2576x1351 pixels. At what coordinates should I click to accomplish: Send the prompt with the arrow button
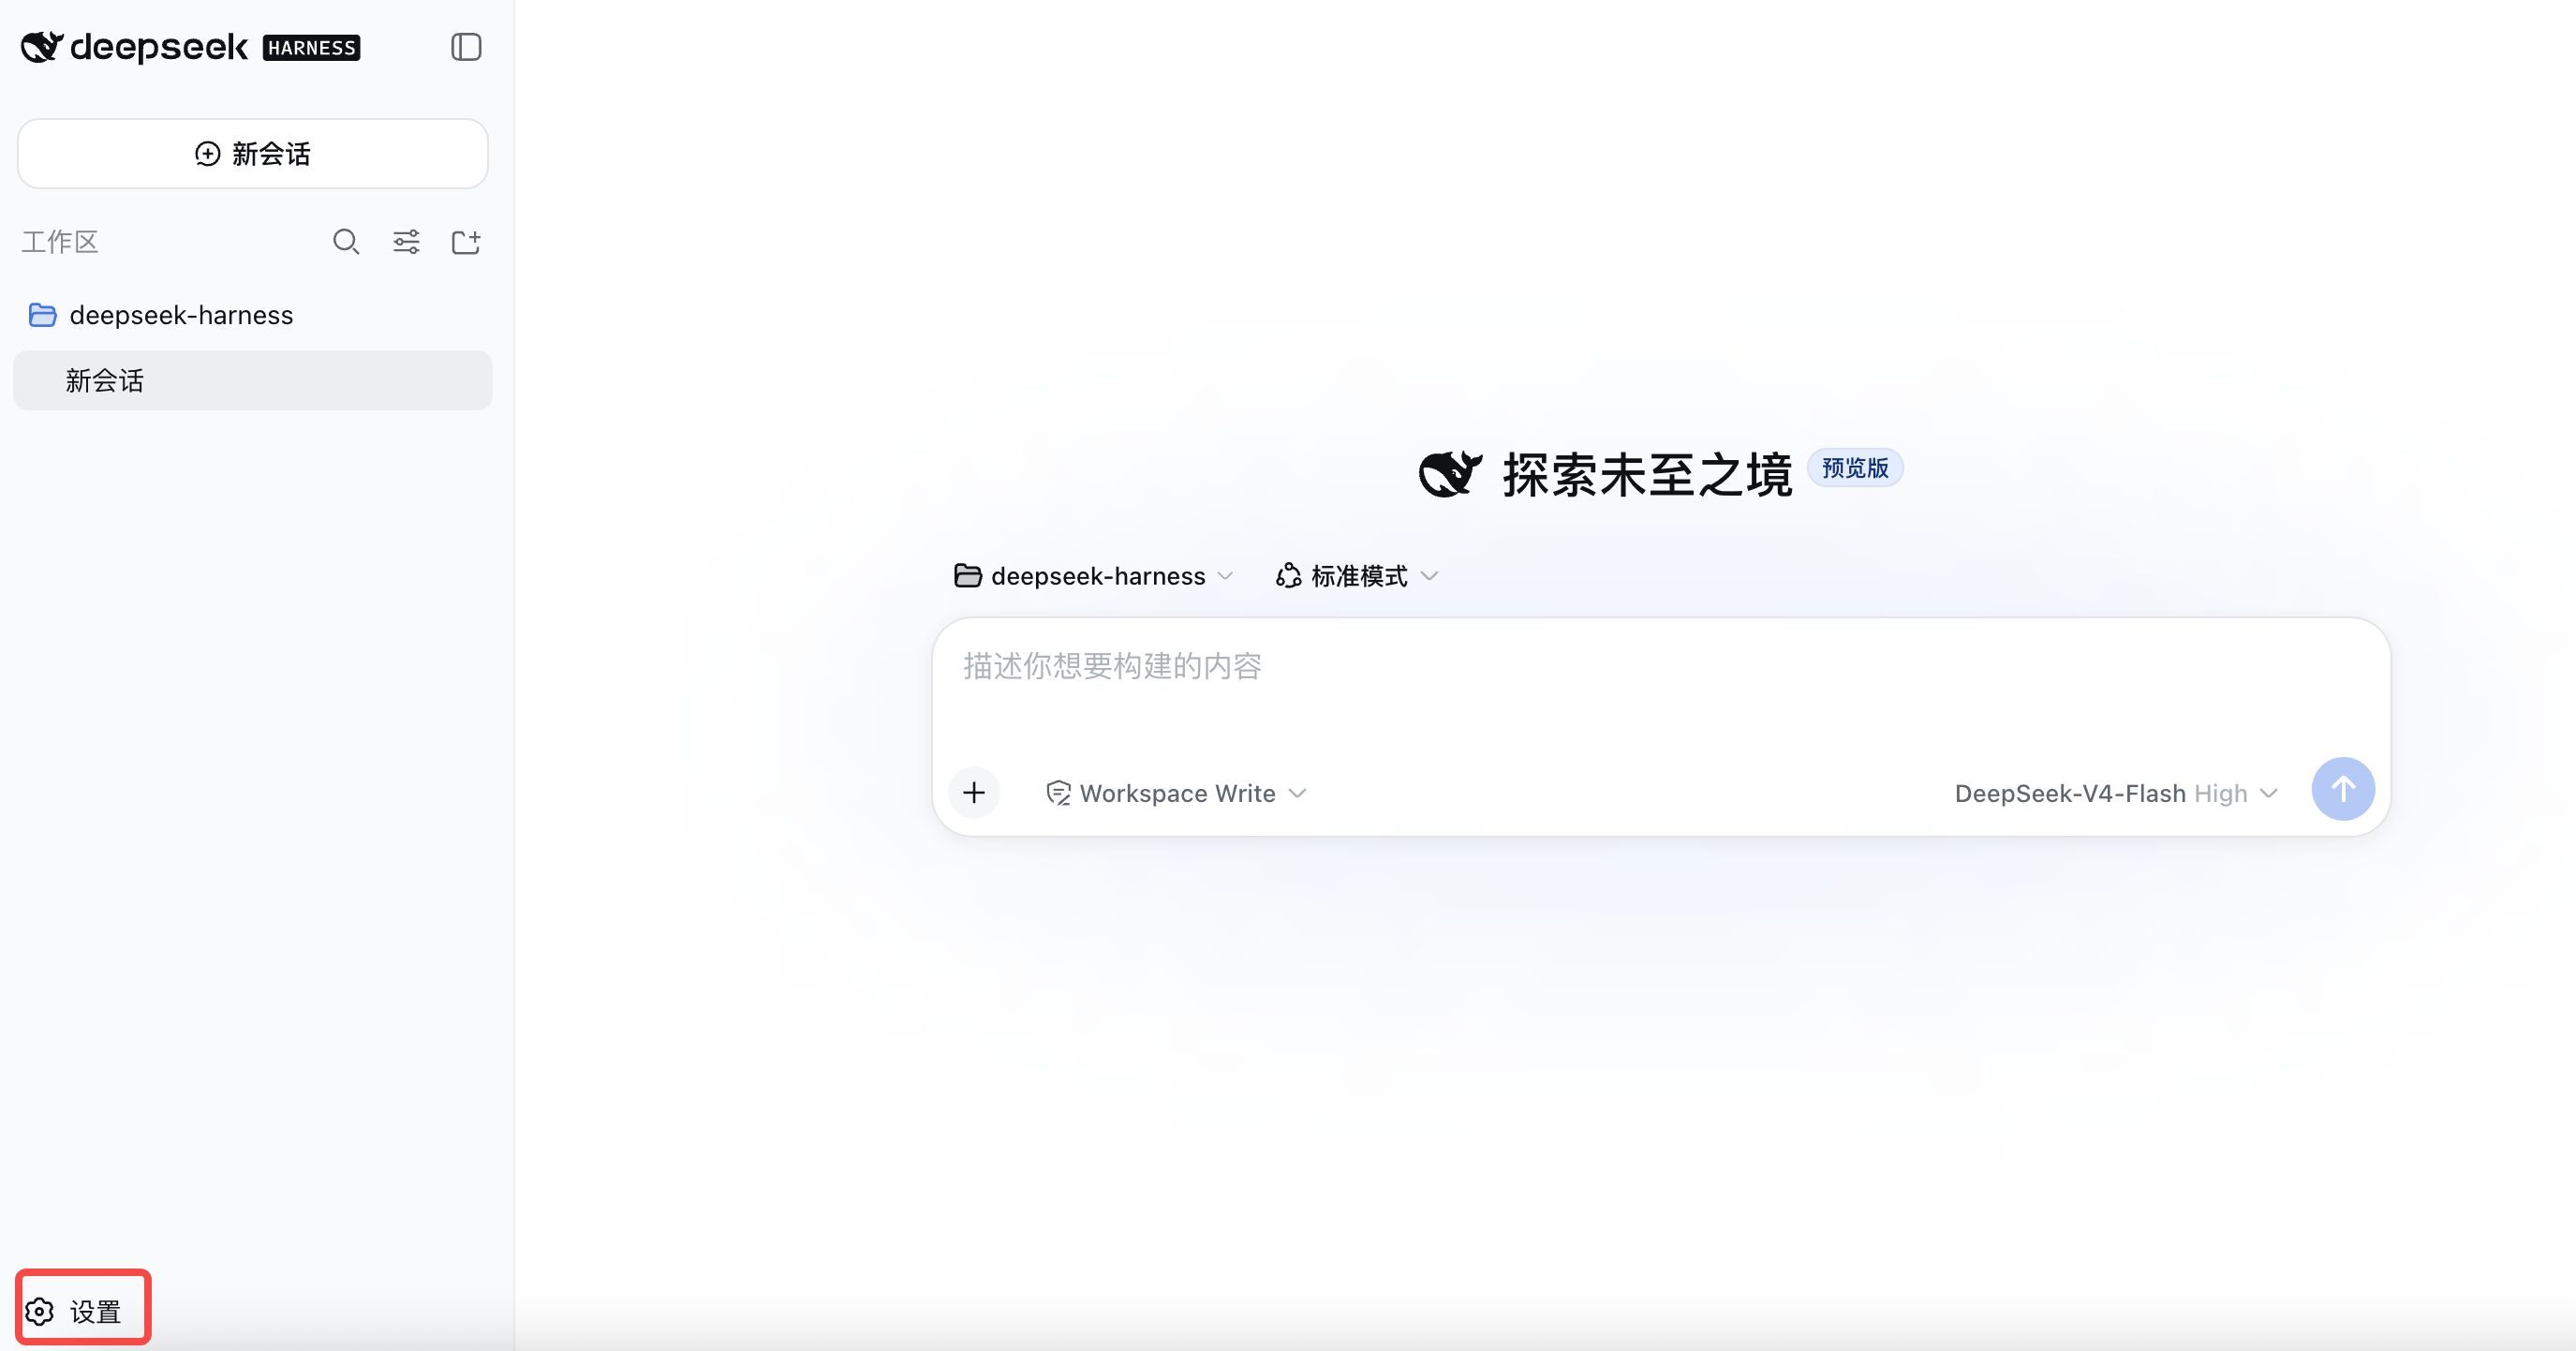pyautogui.click(x=2343, y=789)
